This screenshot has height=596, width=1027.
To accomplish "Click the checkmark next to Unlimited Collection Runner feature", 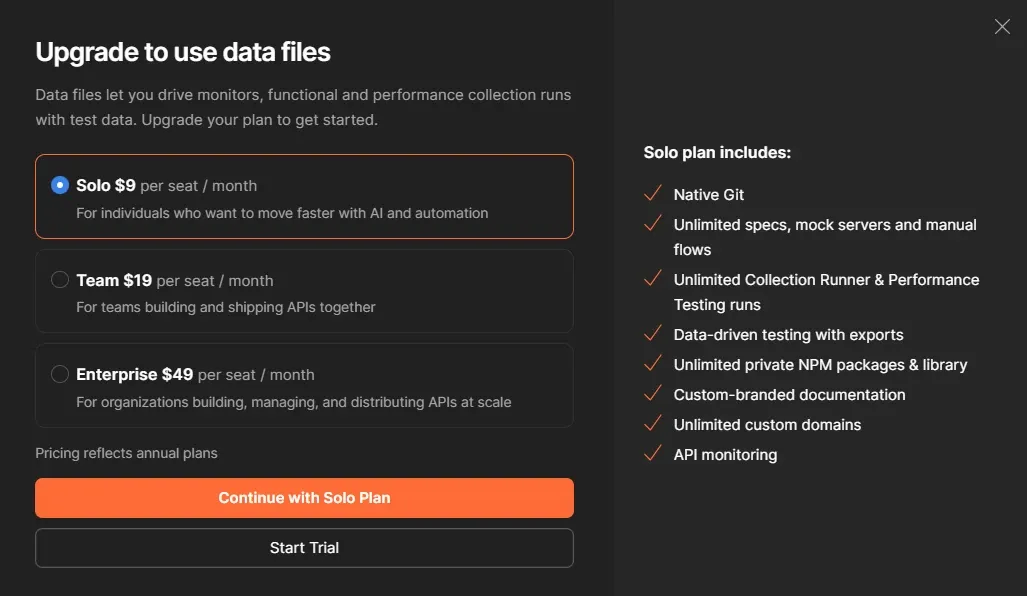I will pos(653,279).
